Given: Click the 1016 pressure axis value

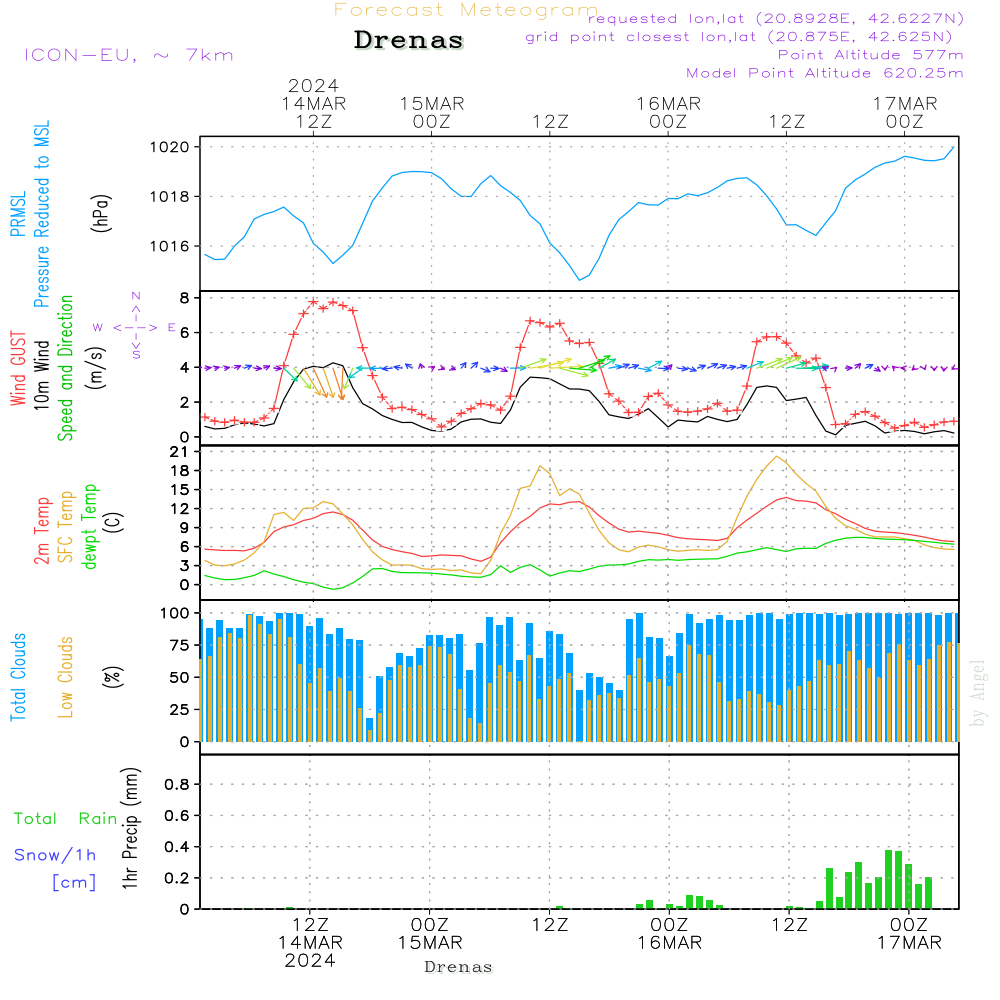Looking at the screenshot, I should click(x=170, y=246).
